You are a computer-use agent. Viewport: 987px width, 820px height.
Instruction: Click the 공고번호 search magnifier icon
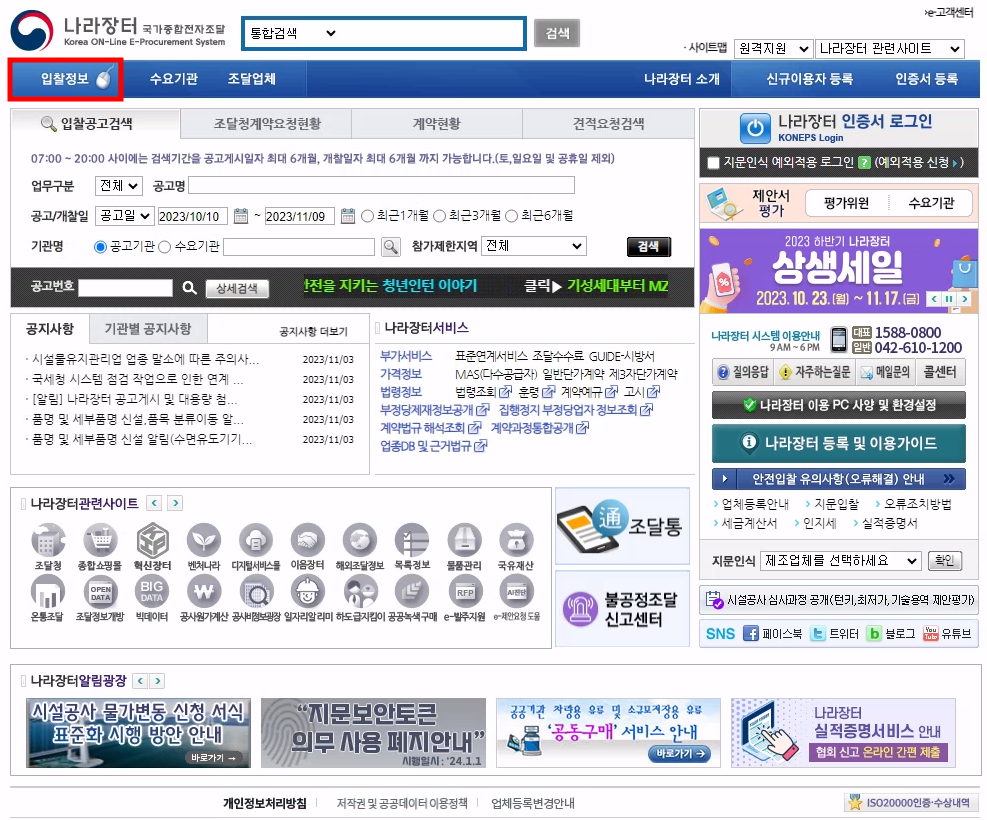coord(189,288)
